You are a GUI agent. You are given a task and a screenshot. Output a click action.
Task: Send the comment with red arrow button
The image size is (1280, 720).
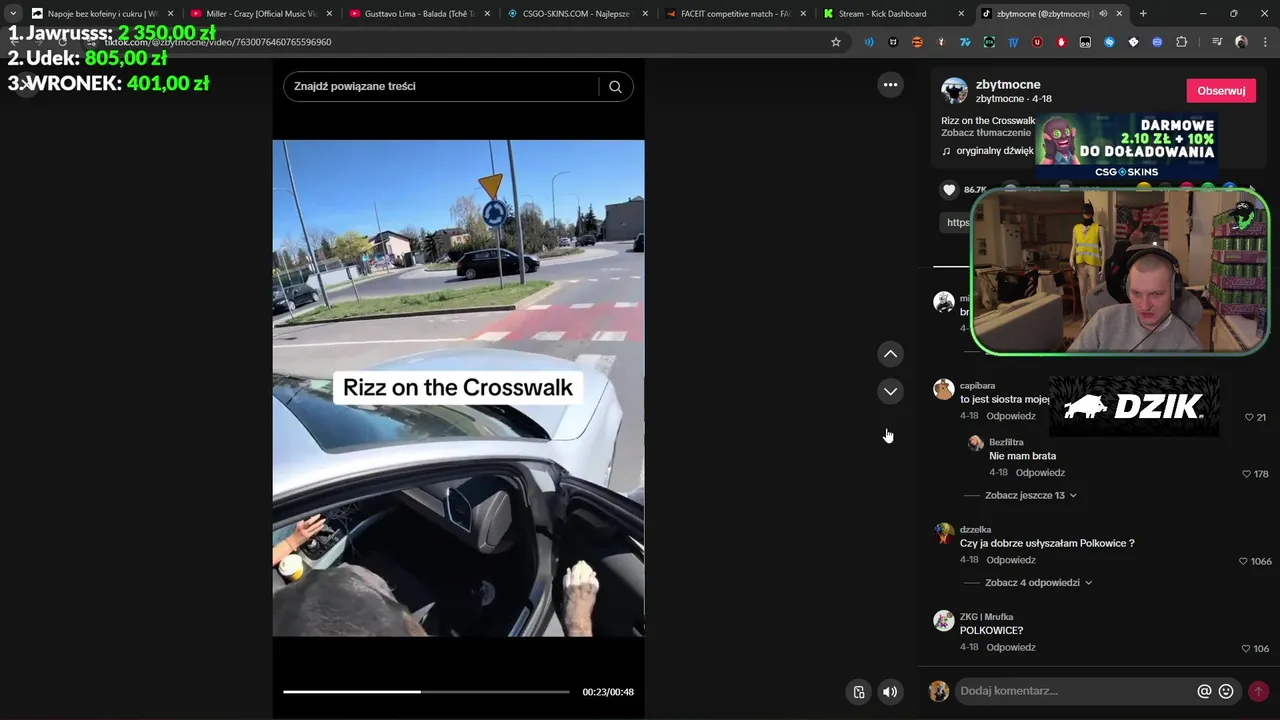(x=1258, y=691)
